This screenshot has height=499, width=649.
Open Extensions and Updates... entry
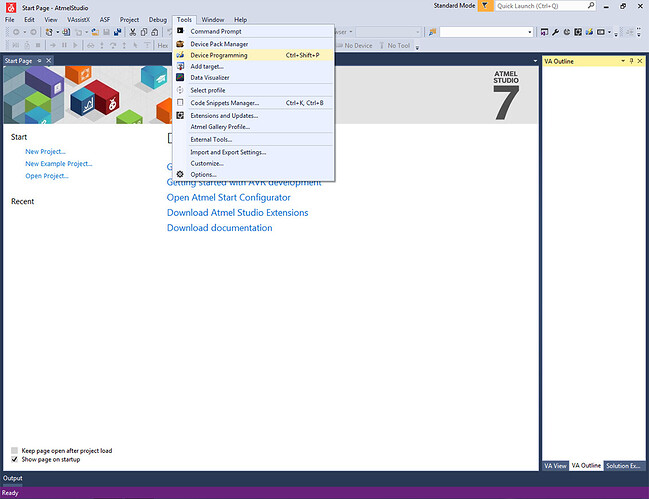point(253,115)
